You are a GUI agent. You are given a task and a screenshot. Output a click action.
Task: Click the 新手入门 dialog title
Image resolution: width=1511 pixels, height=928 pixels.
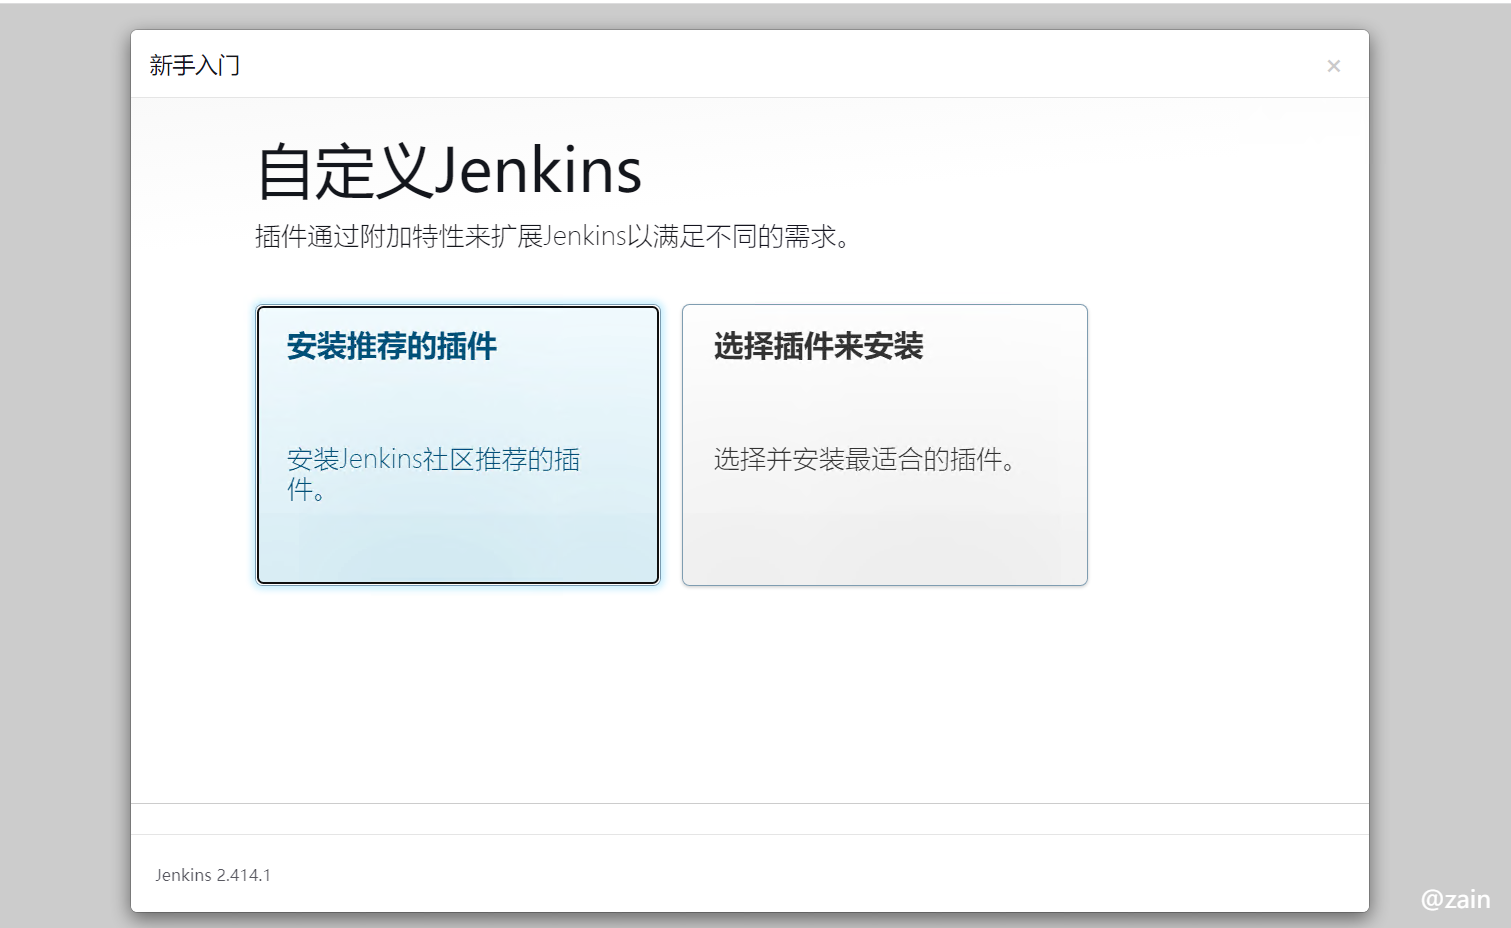coord(195,66)
